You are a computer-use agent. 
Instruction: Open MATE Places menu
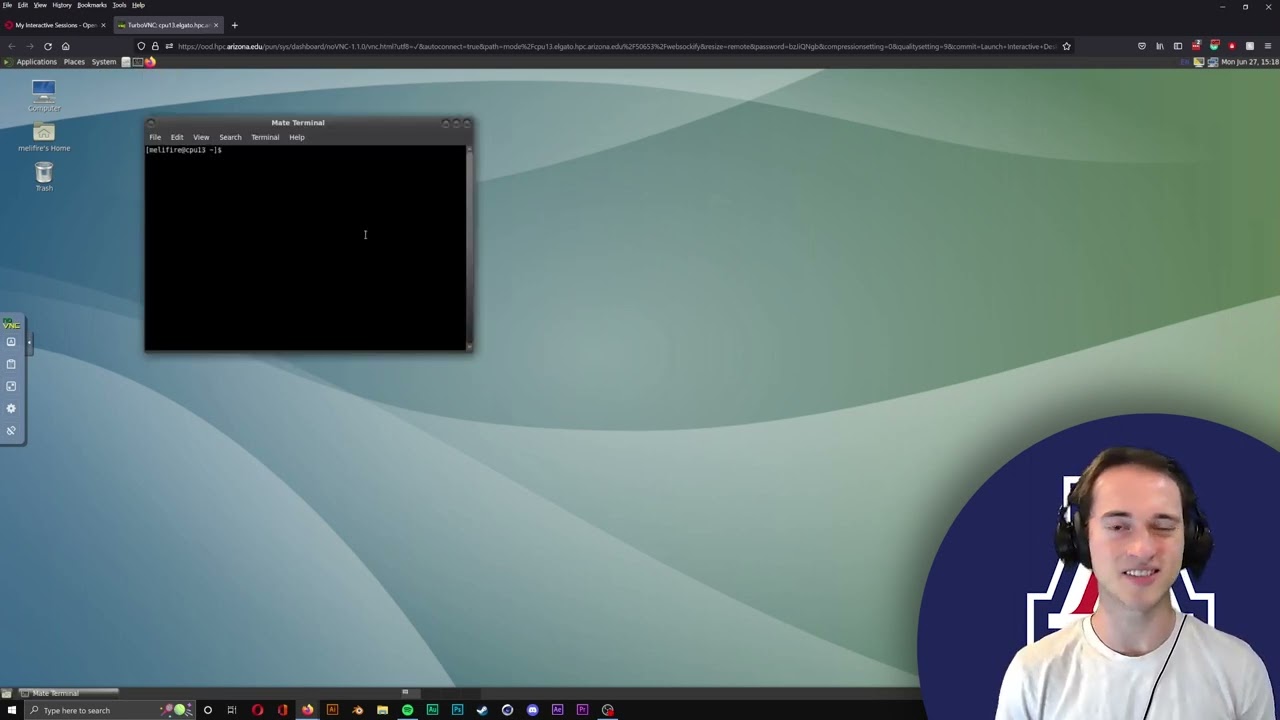74,62
